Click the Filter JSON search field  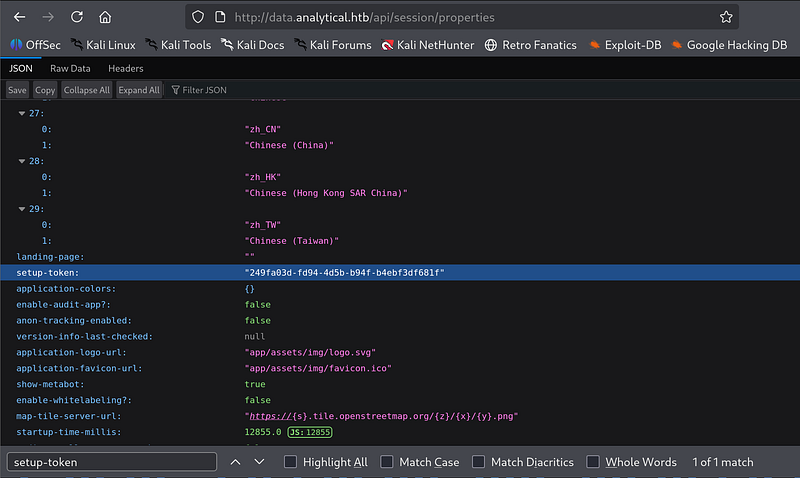pos(205,90)
